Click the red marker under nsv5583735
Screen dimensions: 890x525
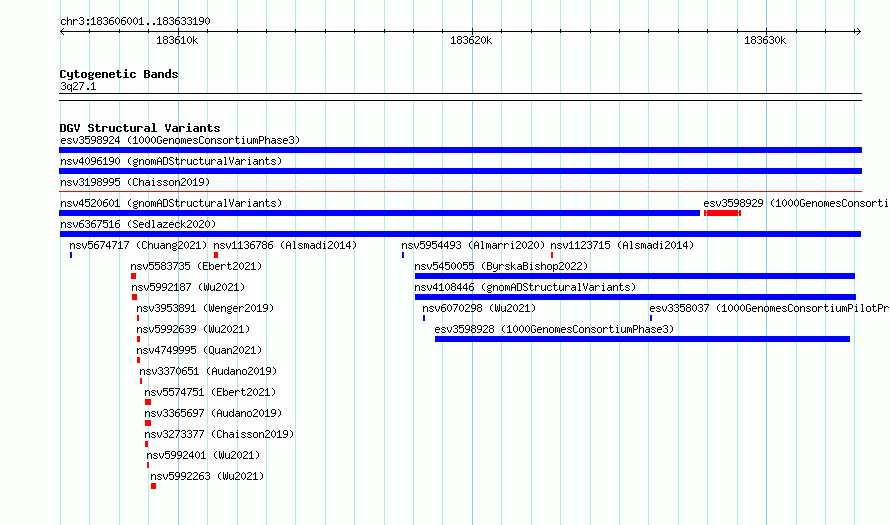133,276
